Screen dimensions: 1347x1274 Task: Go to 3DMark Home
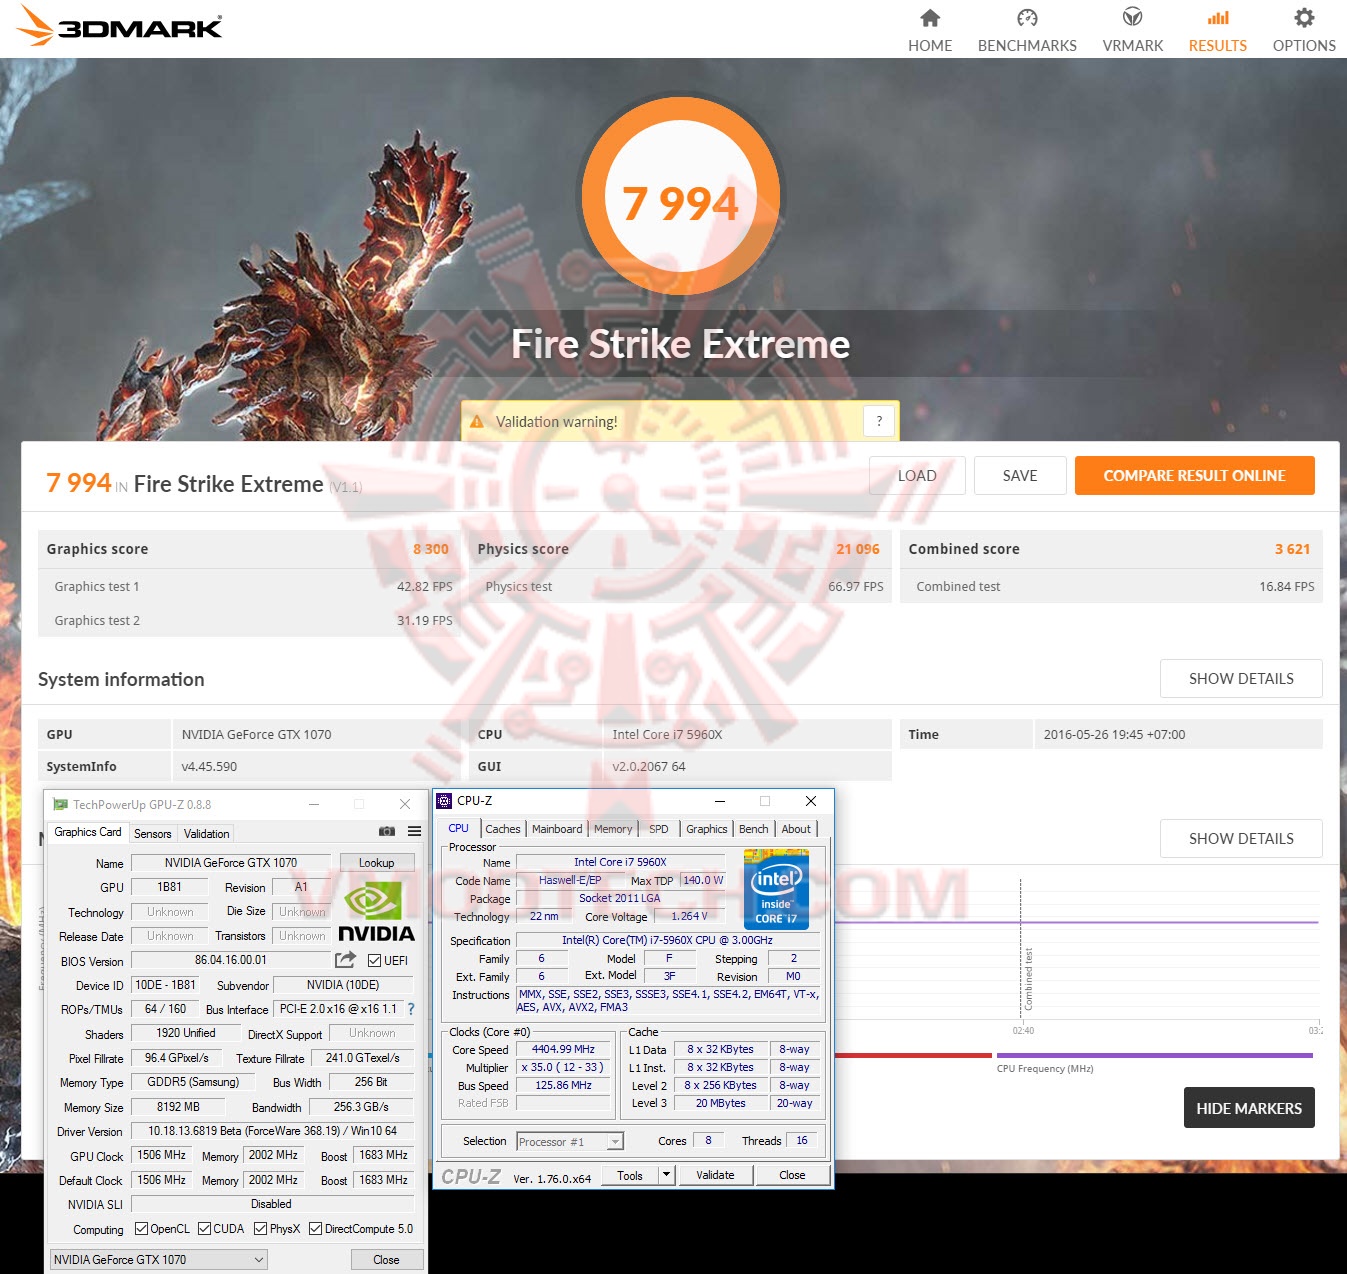point(930,30)
